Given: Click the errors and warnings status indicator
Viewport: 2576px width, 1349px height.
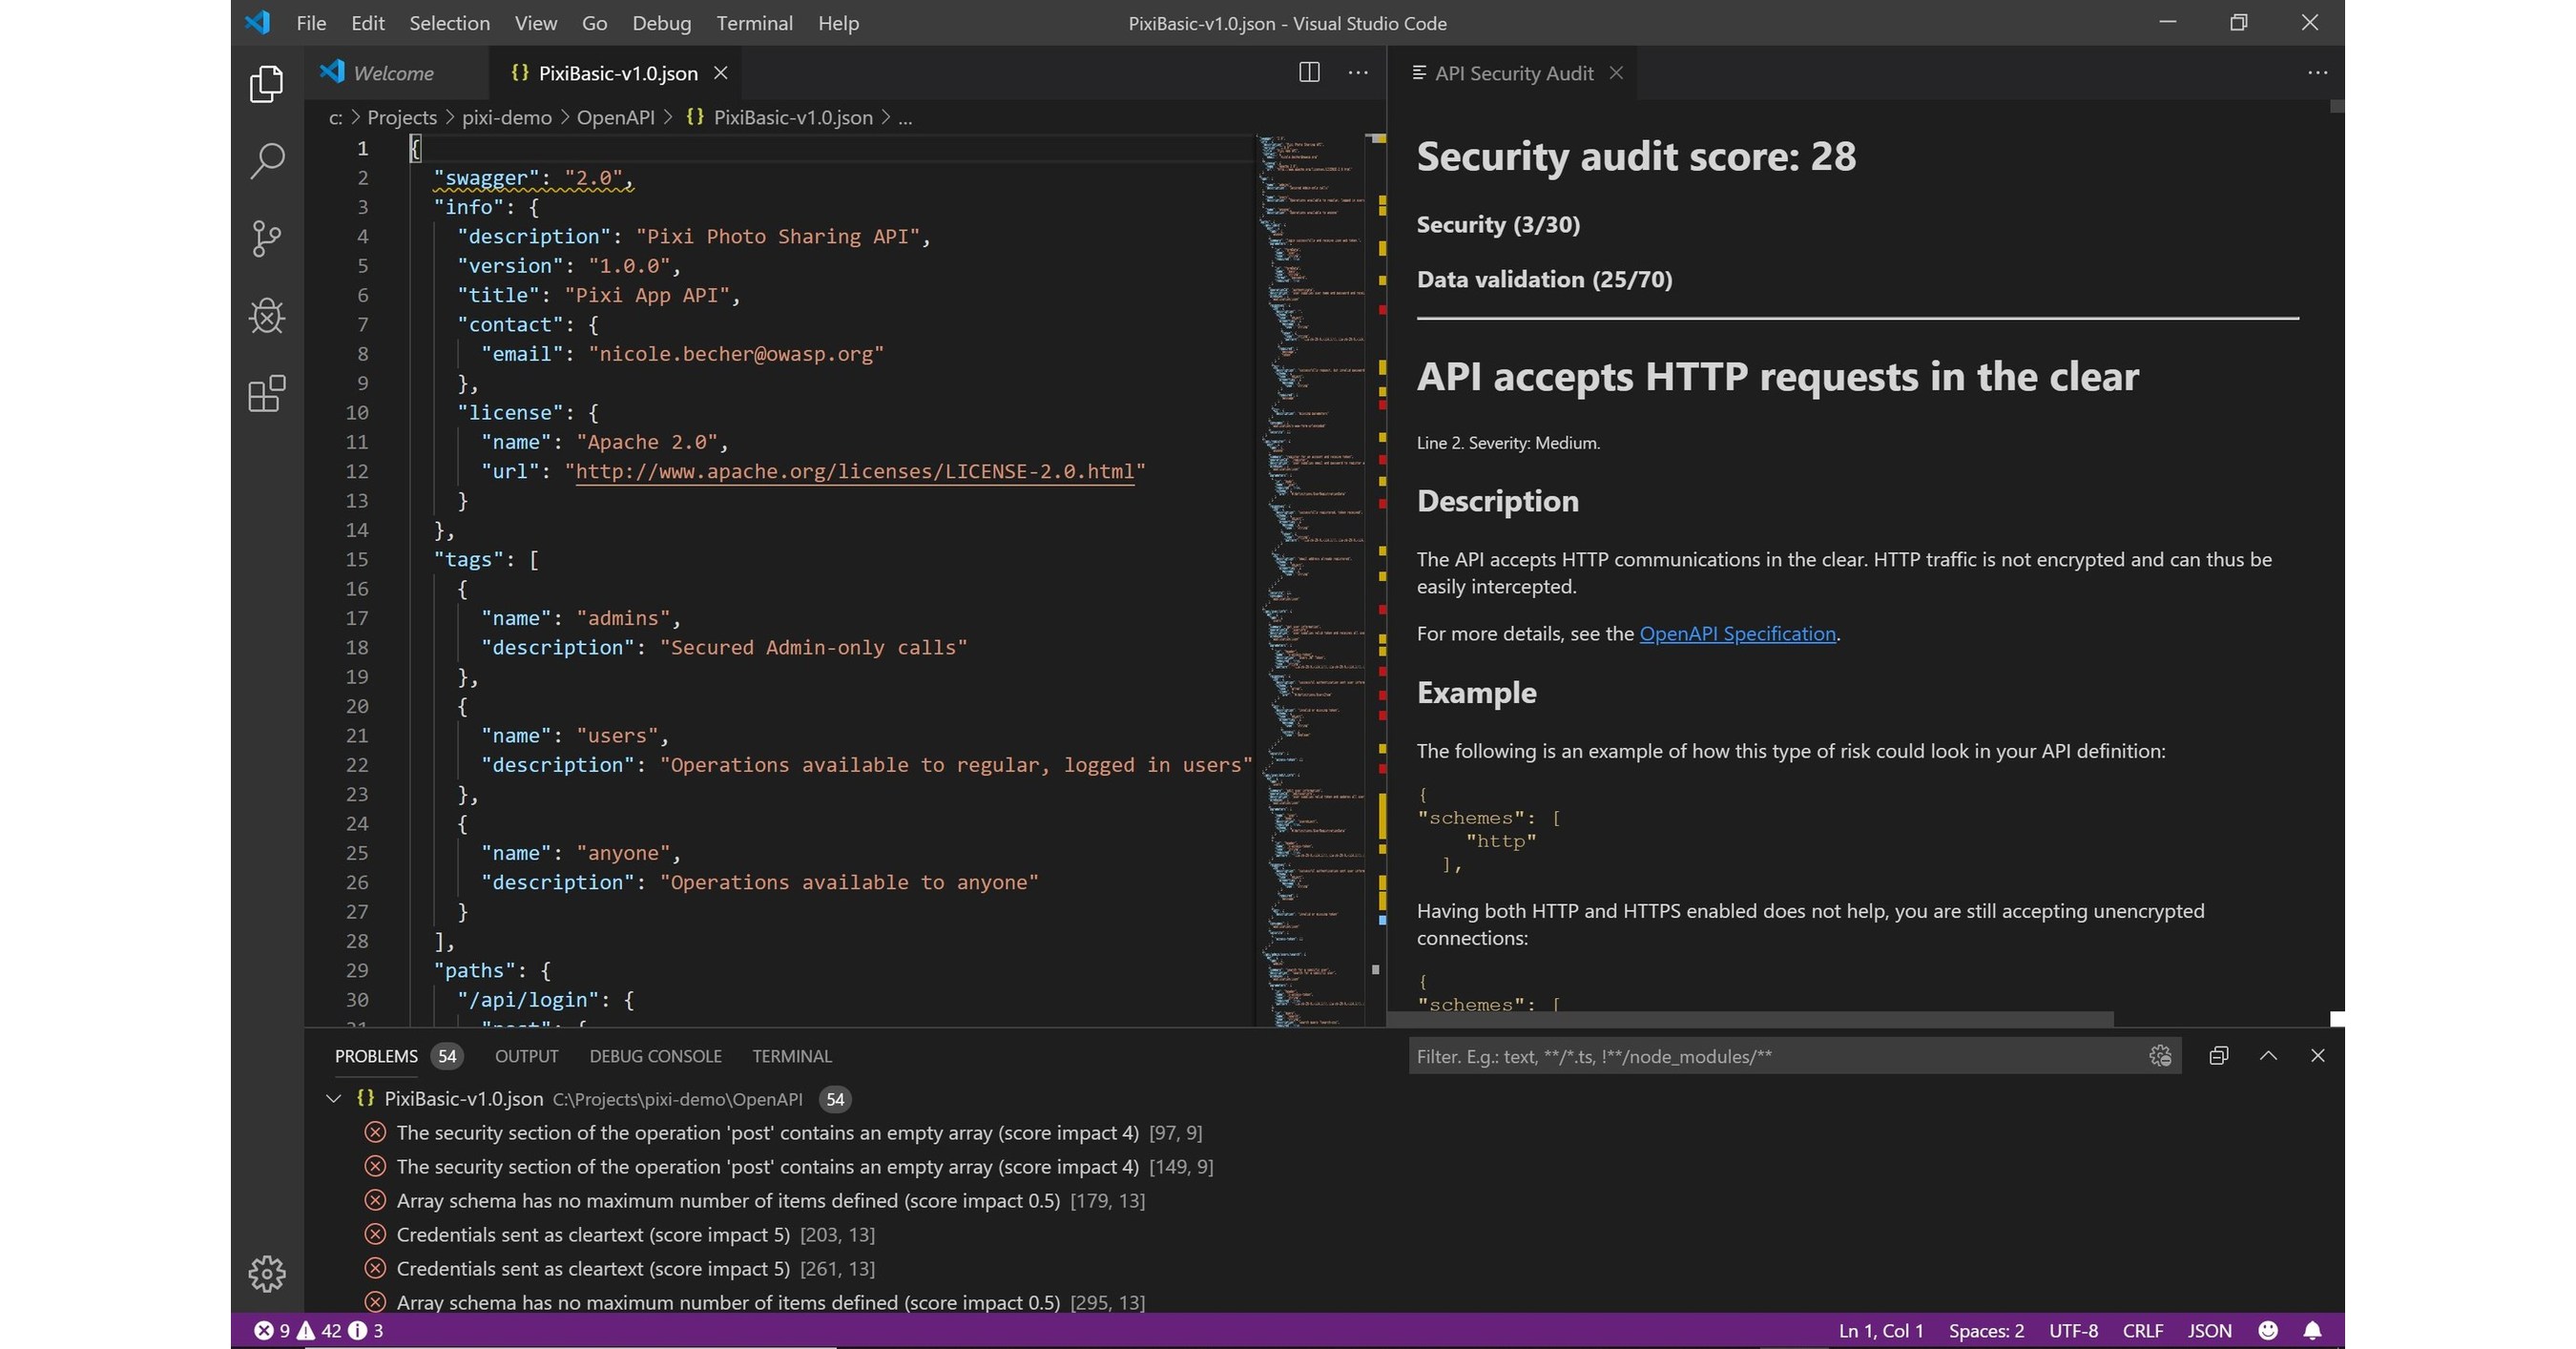Looking at the screenshot, I should (318, 1330).
